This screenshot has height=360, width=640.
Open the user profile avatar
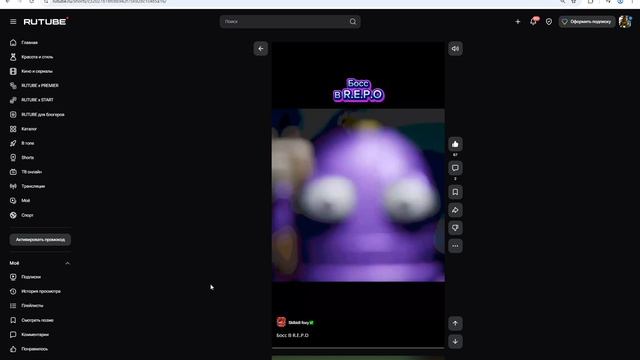[x=625, y=22]
